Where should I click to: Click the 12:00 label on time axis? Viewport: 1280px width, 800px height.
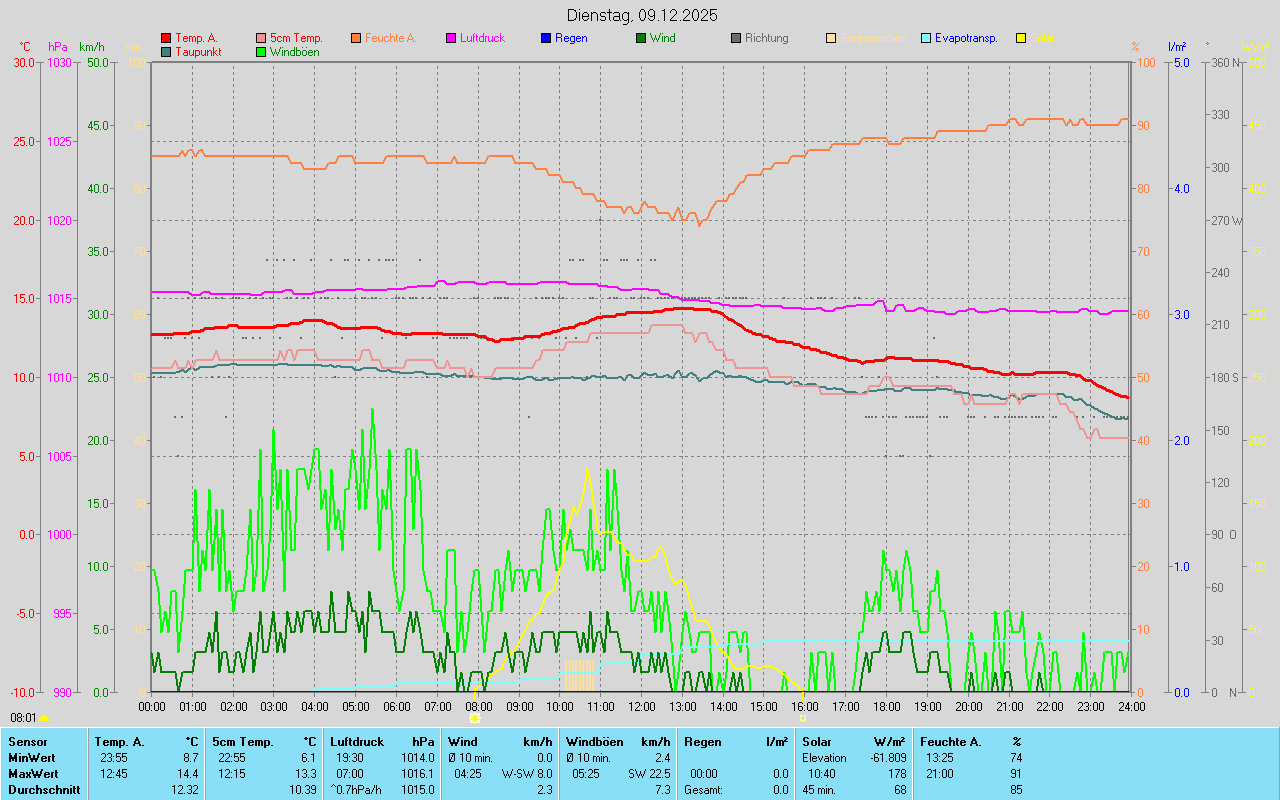point(641,706)
